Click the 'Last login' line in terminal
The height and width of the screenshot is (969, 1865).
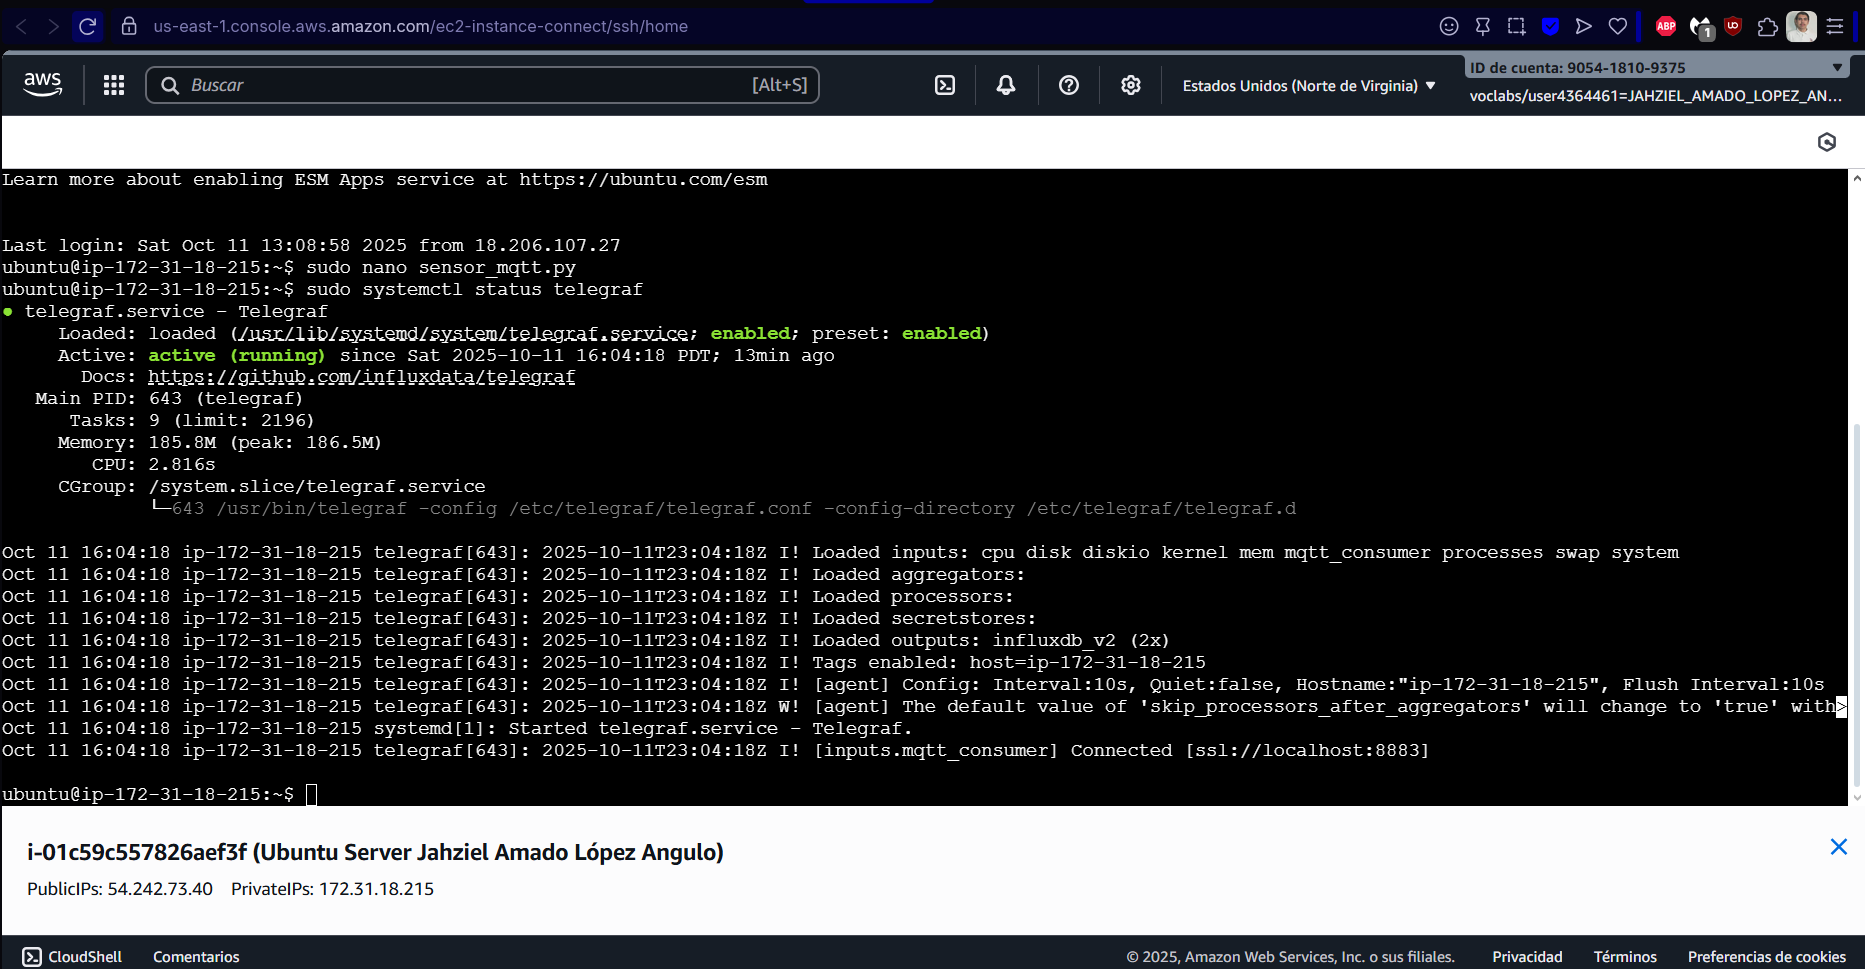(311, 245)
